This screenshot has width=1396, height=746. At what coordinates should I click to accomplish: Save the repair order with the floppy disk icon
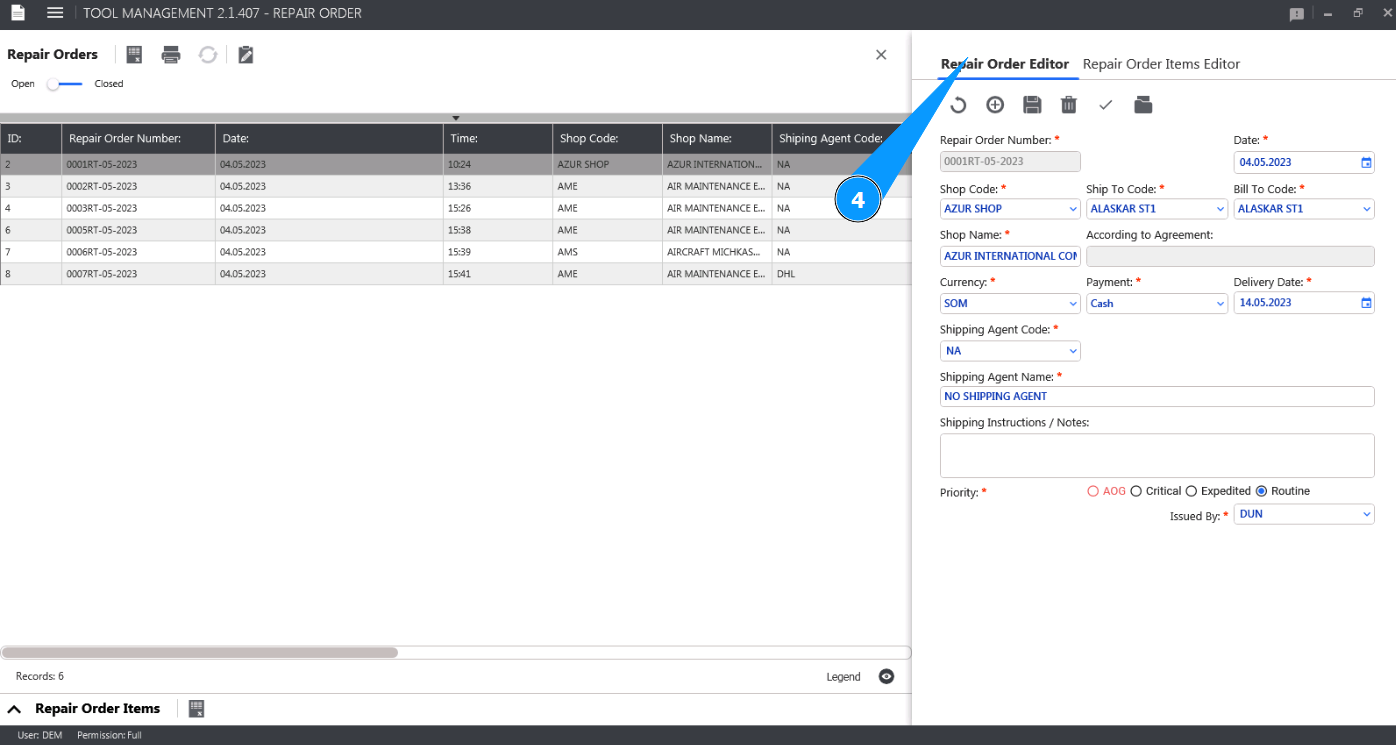click(x=1032, y=105)
